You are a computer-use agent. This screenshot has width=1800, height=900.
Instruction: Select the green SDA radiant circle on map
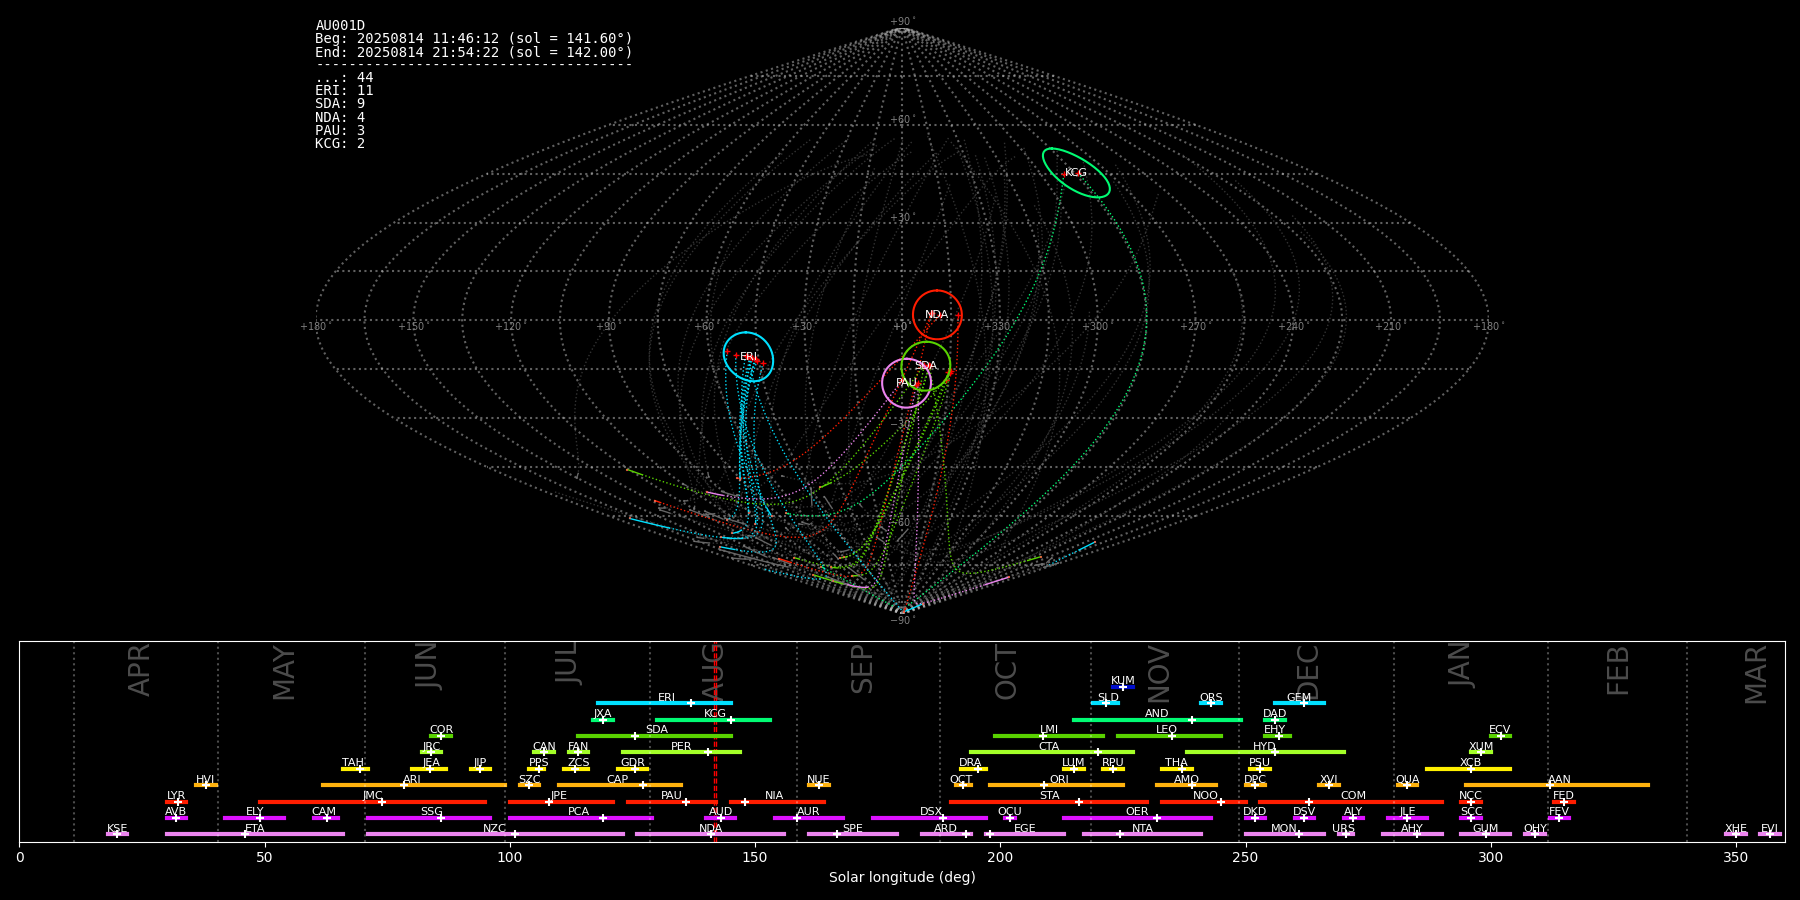pyautogui.click(x=925, y=366)
